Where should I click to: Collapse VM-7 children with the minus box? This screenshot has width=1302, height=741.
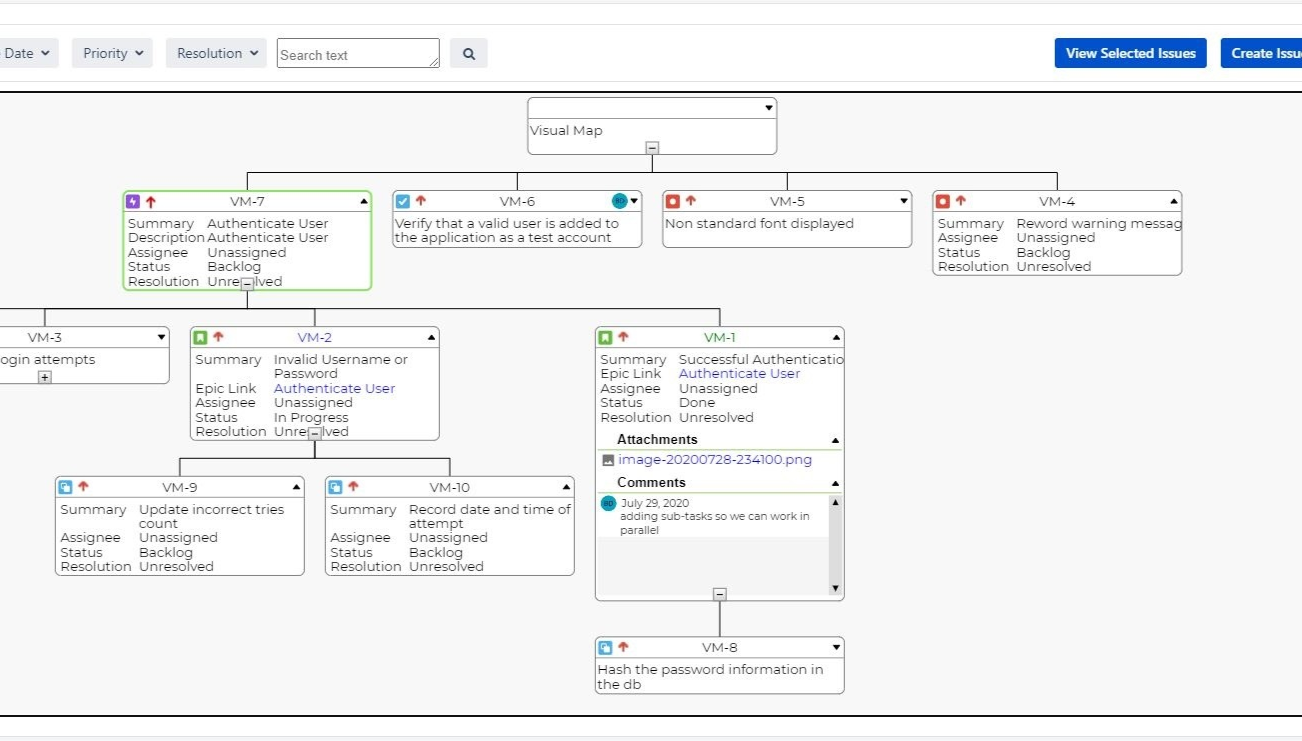(247, 282)
